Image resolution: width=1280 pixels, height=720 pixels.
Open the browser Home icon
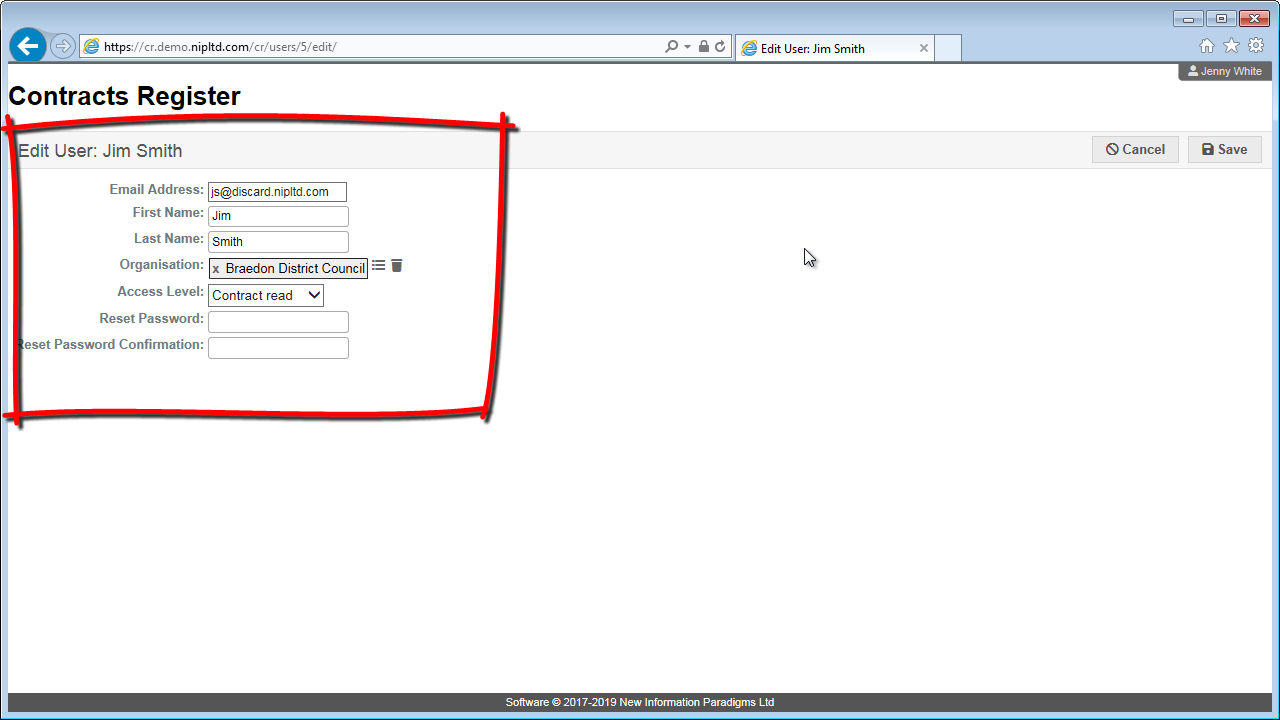[x=1207, y=46]
